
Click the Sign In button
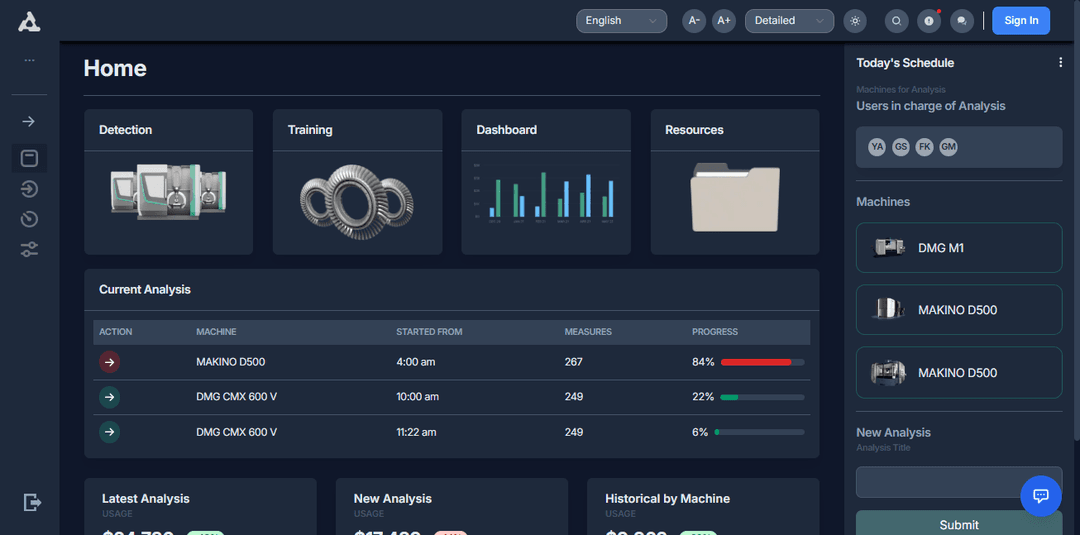(1021, 21)
